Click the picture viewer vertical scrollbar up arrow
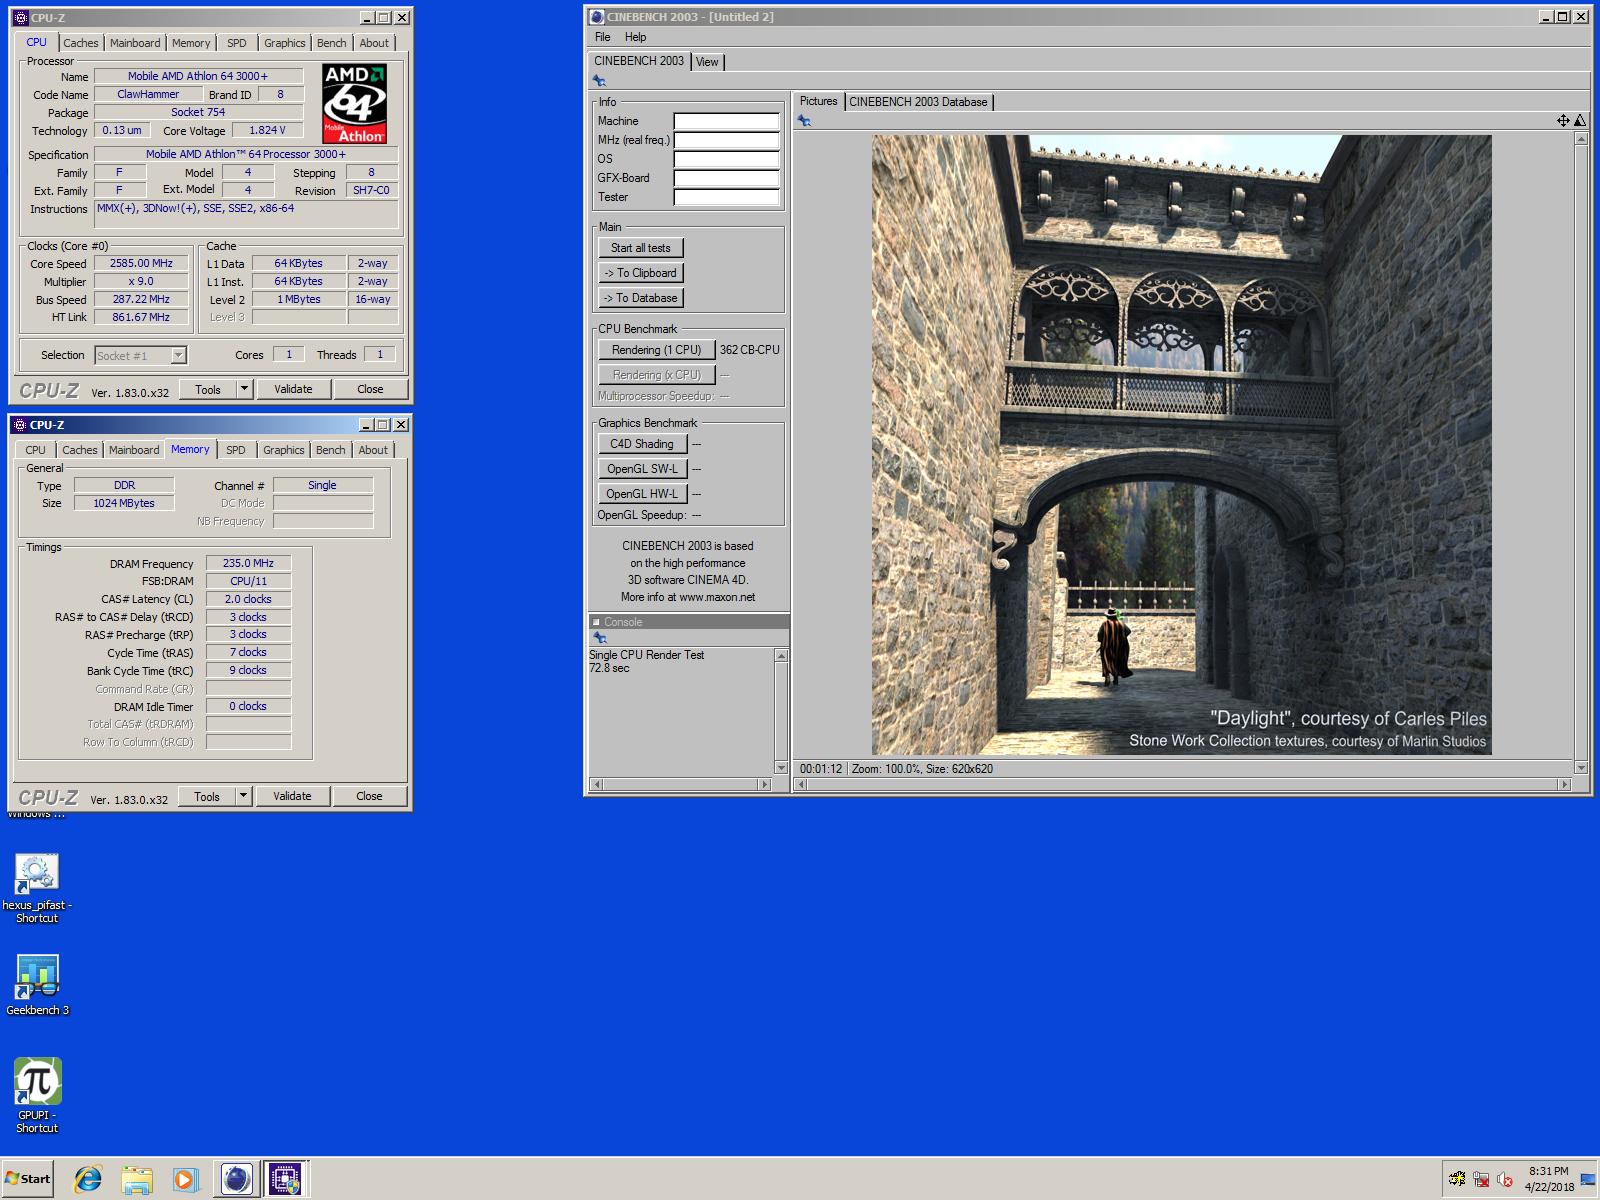 point(1581,139)
